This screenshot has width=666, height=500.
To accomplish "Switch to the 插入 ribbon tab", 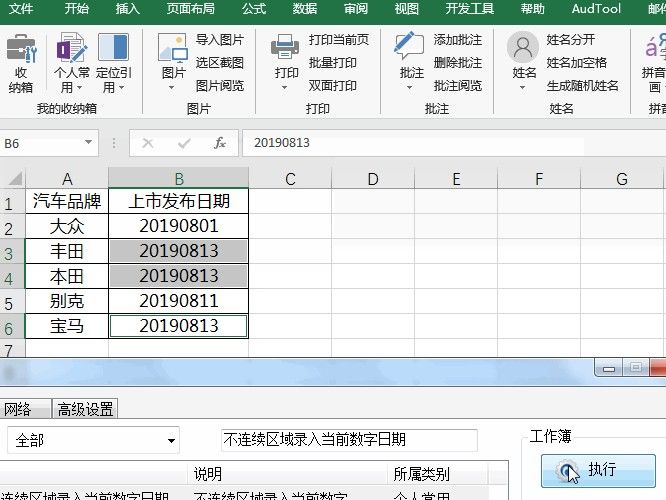I will click(x=127, y=8).
